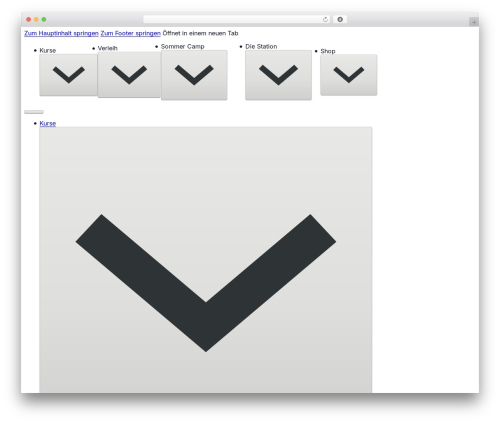Image resolution: width=500 pixels, height=423 pixels.
Task: Reload the page with the refresh icon
Action: tap(325, 20)
